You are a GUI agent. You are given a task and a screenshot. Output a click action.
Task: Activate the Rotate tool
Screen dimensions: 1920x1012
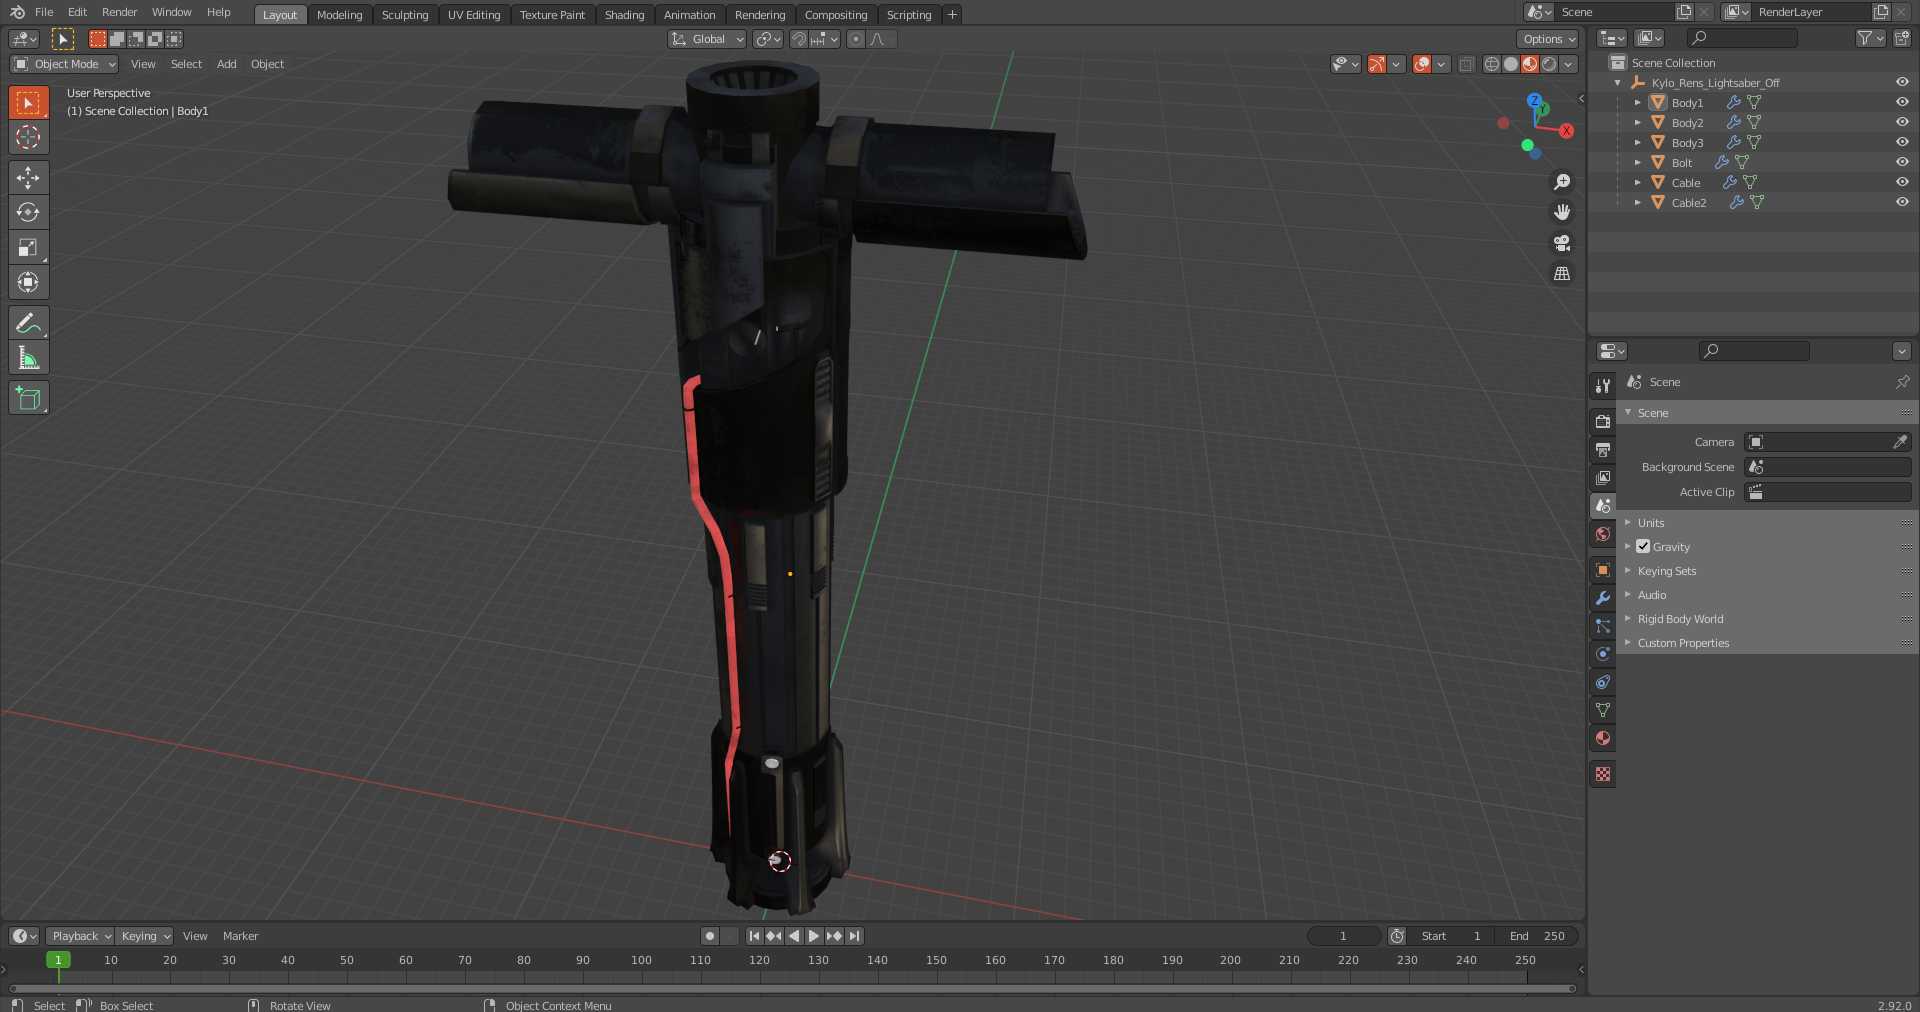tap(28, 212)
